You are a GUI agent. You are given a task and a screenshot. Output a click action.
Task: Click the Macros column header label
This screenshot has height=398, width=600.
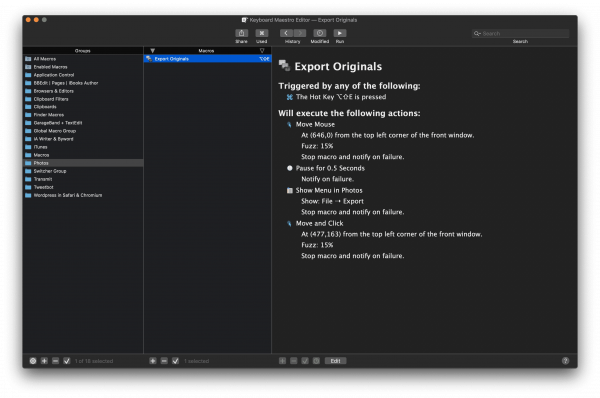206,51
